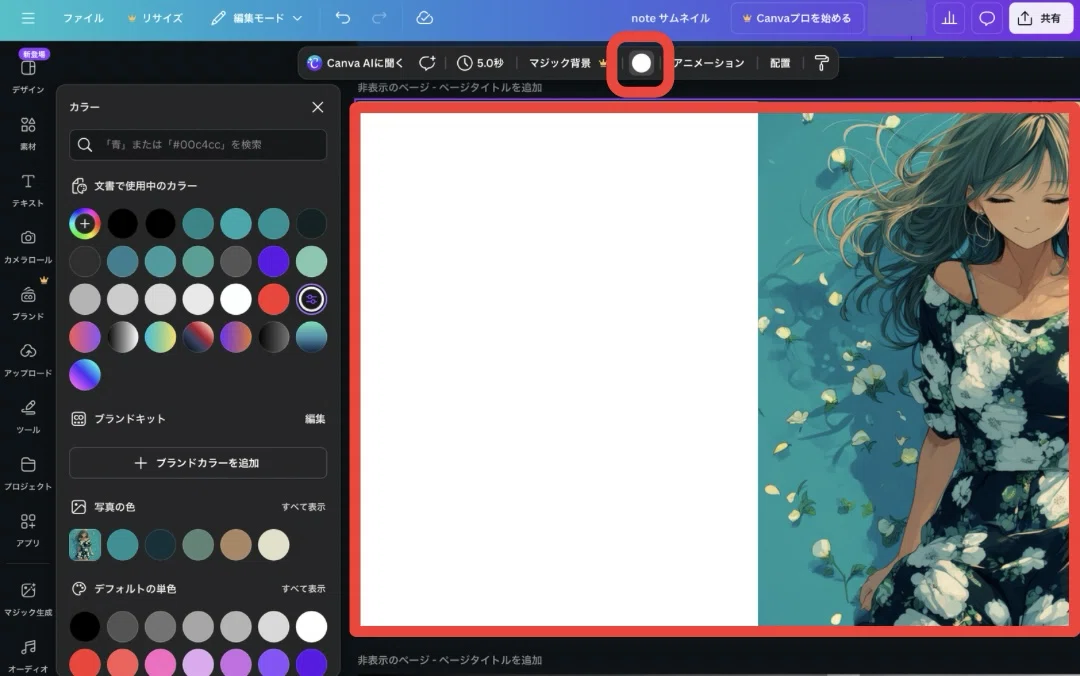Click the selected white swatch with adjust icon
Image resolution: width=1080 pixels, height=676 pixels.
click(x=311, y=299)
